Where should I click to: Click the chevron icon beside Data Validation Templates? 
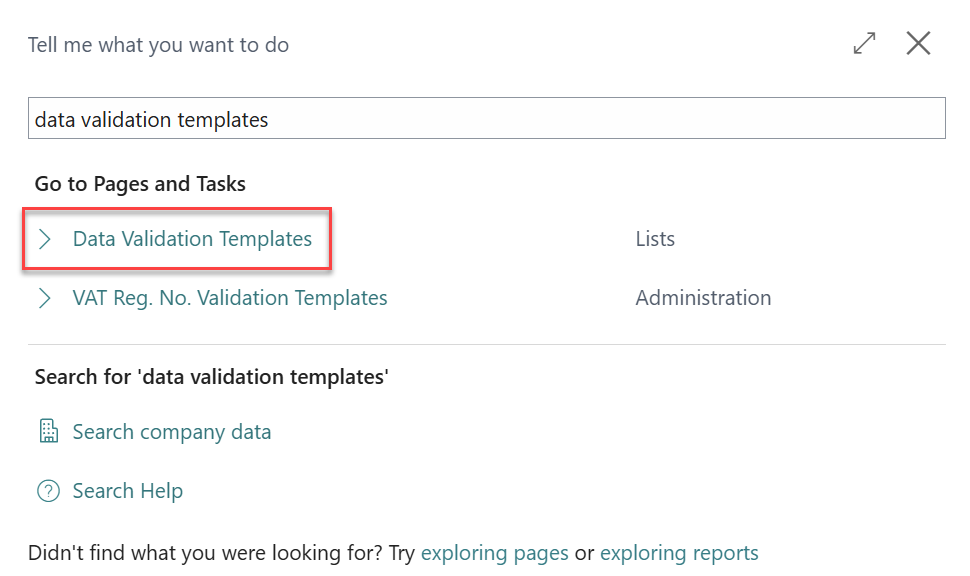[44, 238]
